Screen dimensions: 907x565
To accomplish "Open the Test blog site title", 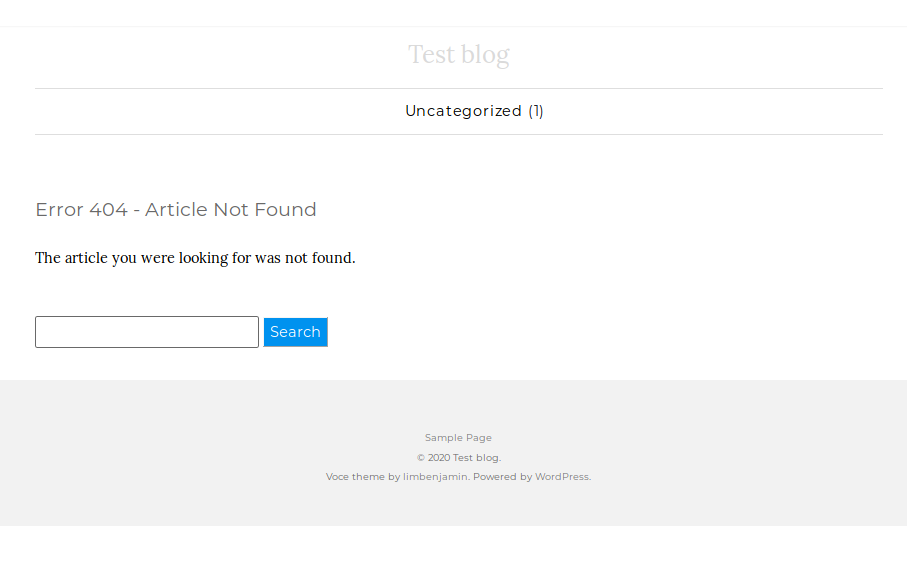I will (x=458, y=55).
